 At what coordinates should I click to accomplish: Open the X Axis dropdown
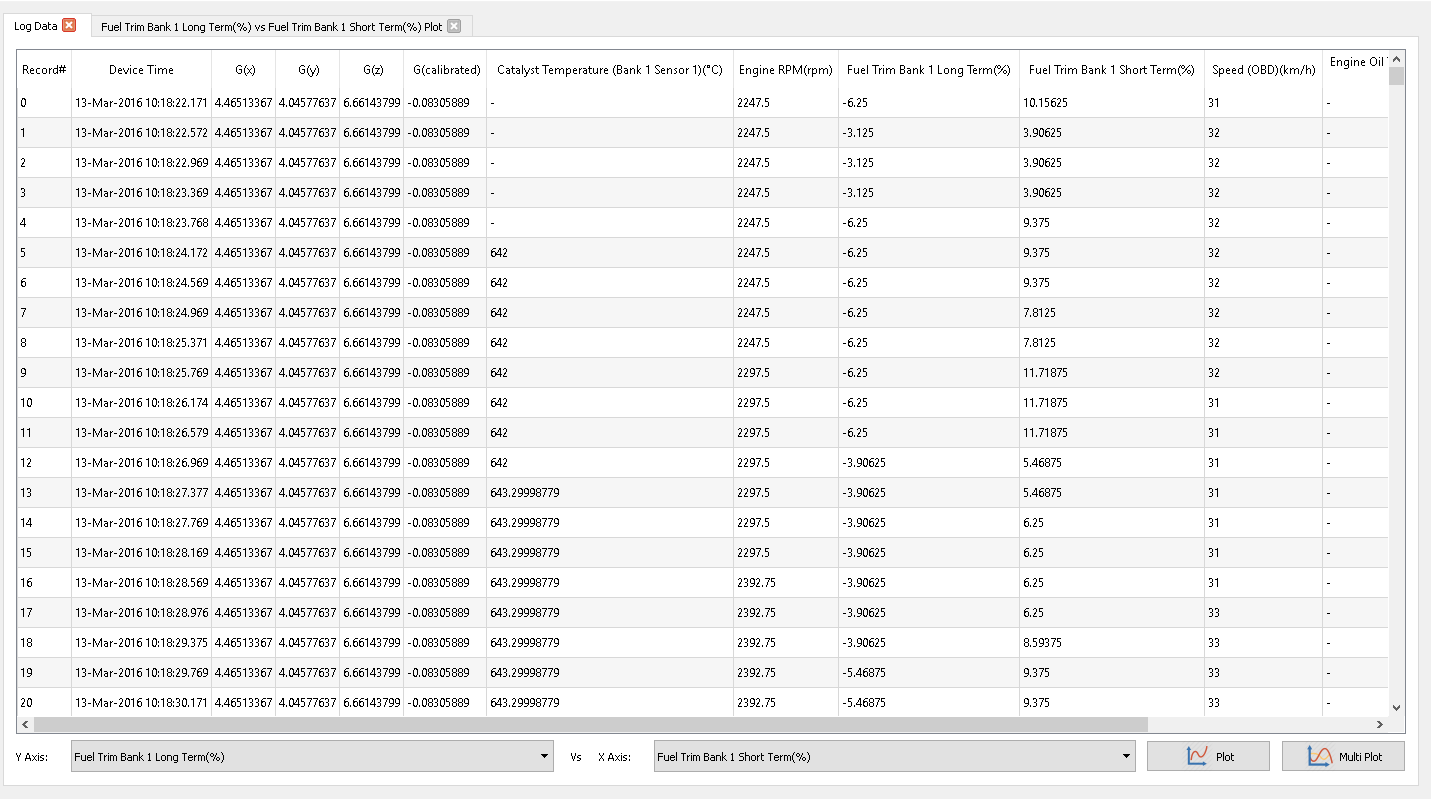(x=894, y=757)
